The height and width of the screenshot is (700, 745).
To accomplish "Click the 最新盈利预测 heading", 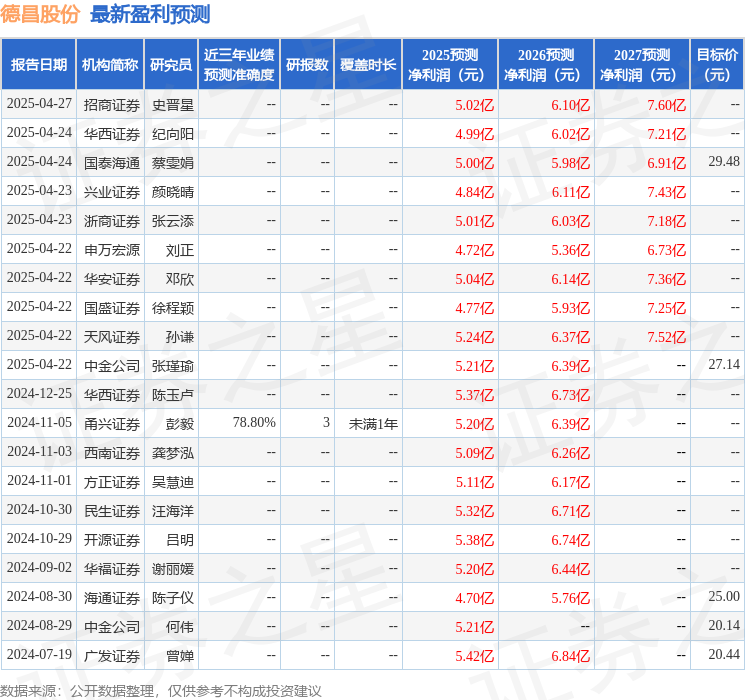I will click(150, 14).
